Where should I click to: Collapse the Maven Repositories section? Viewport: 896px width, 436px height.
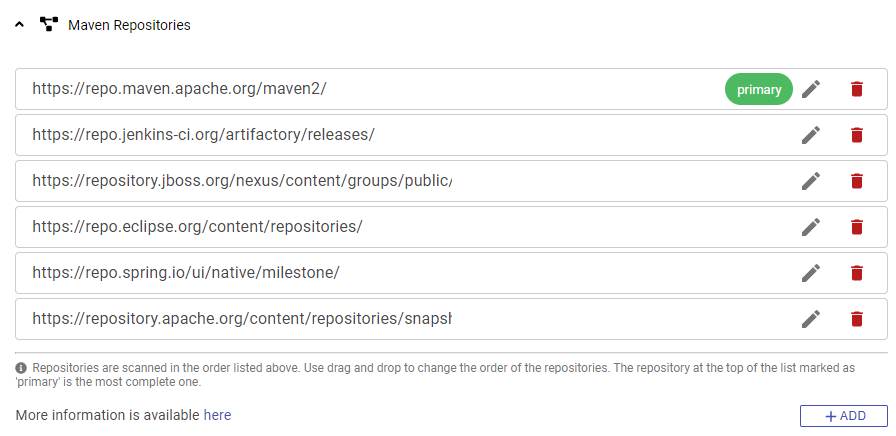click(x=20, y=25)
